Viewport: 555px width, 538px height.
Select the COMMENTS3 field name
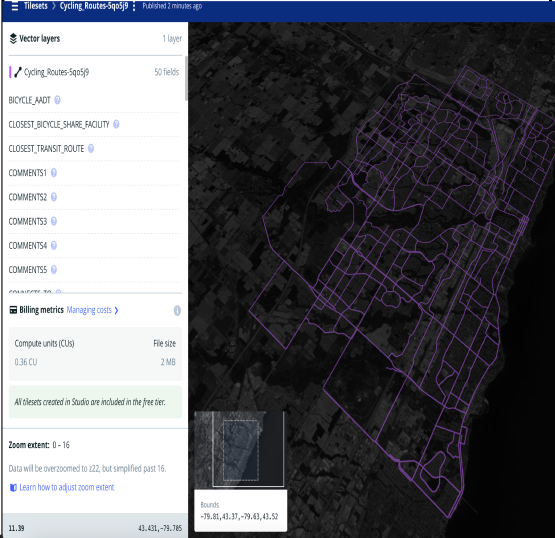[x=28, y=222]
